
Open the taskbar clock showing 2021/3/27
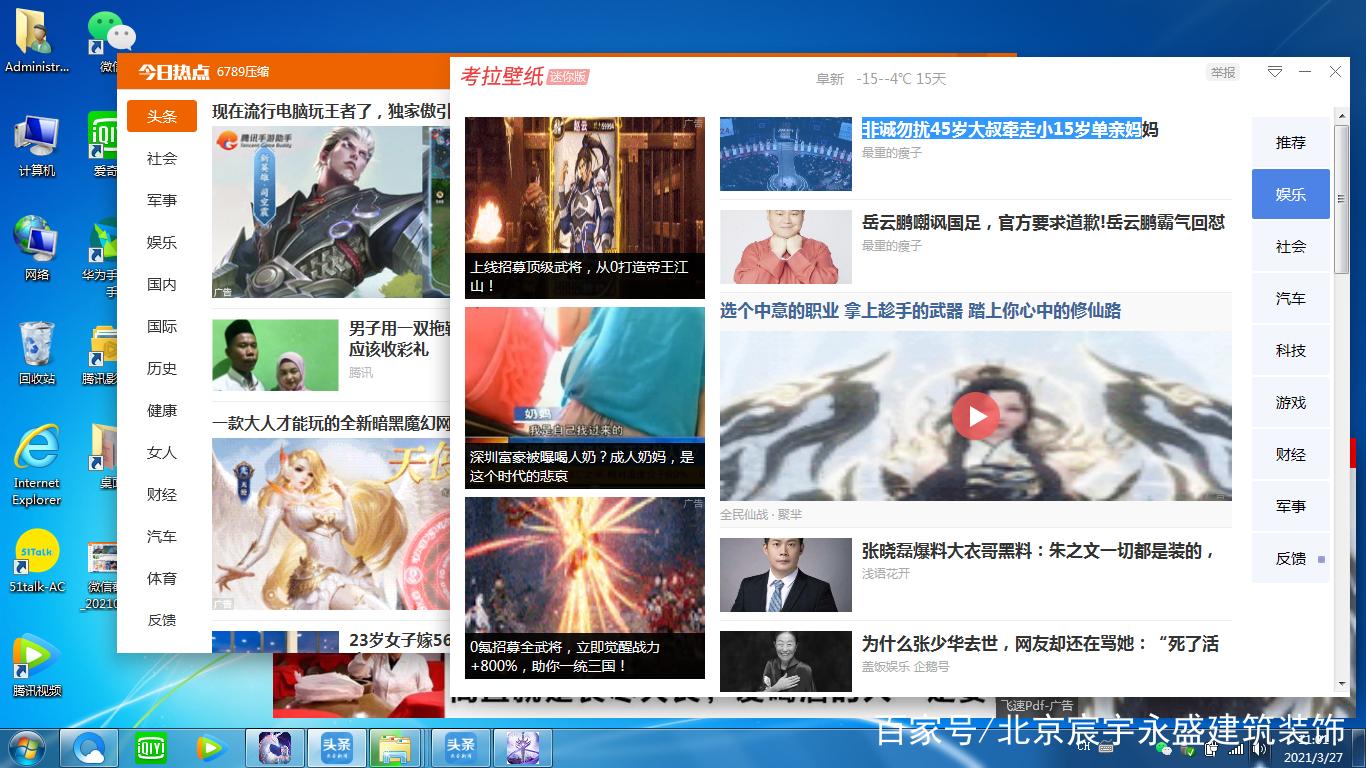1313,748
